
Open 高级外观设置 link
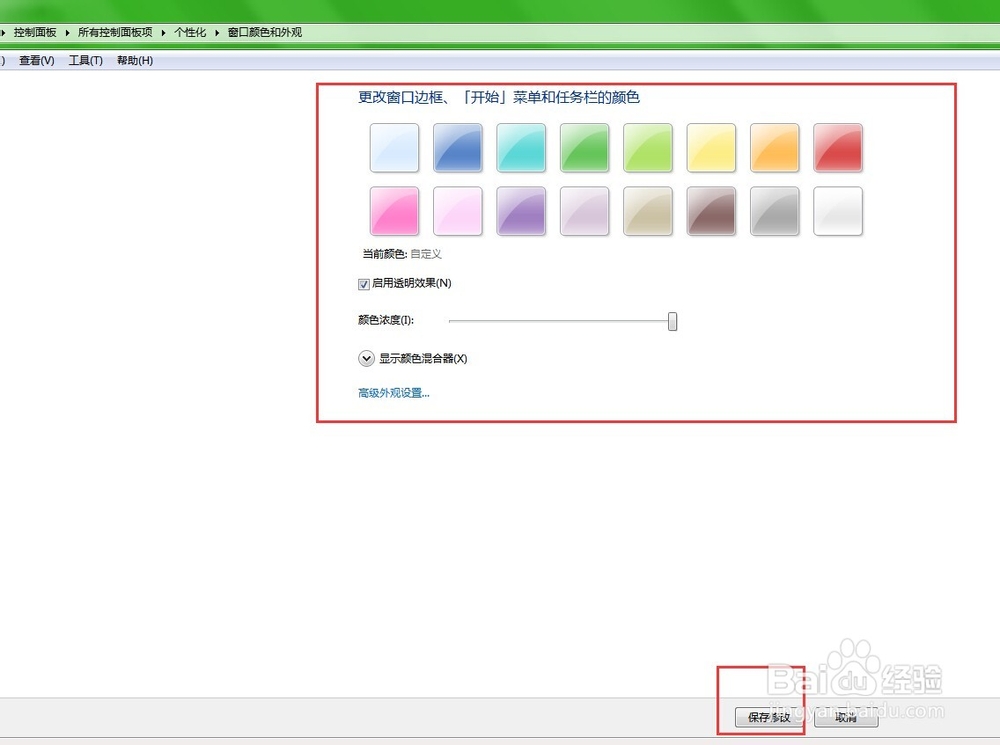(393, 393)
